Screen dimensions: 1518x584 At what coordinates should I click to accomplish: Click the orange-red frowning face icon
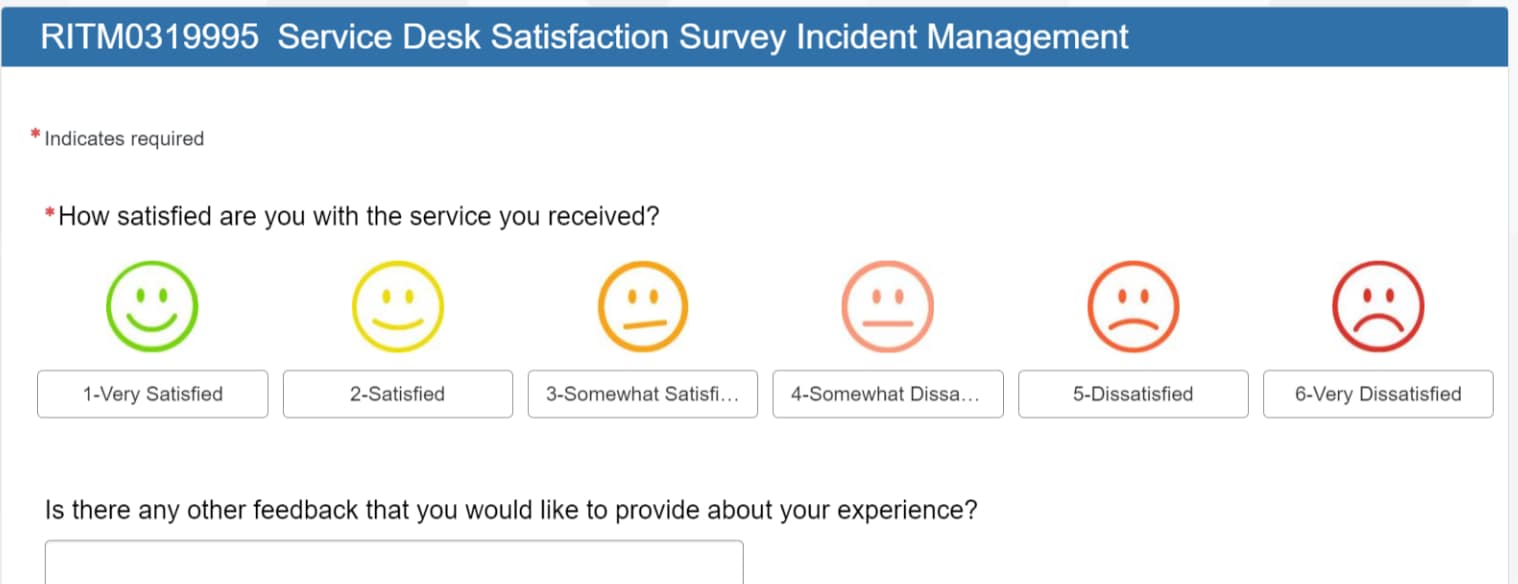(x=1133, y=306)
